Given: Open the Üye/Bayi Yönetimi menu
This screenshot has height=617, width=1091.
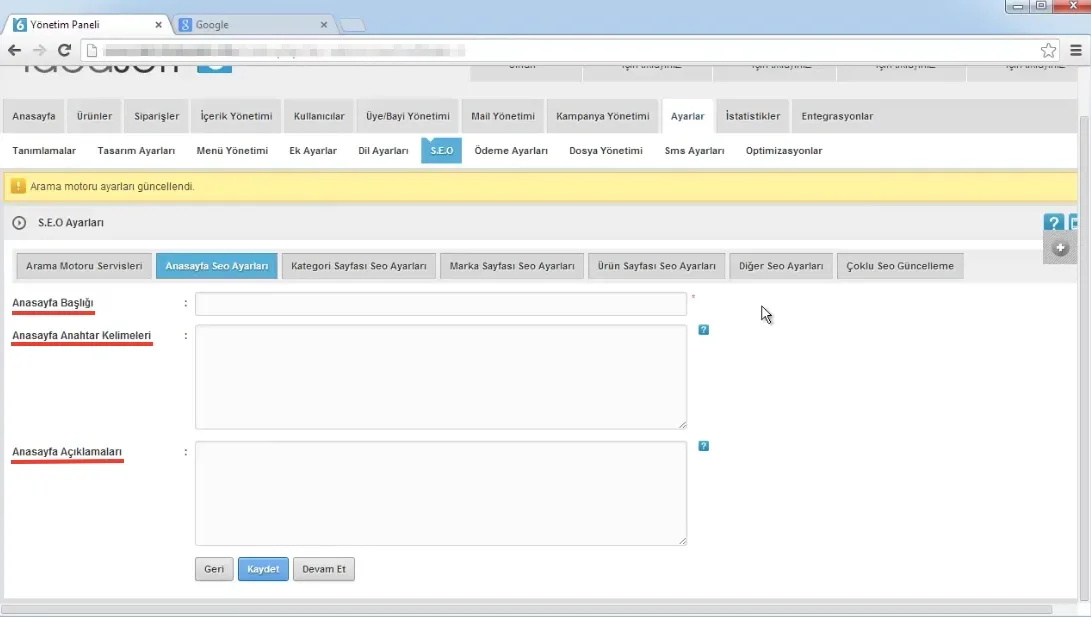Looking at the screenshot, I should 408,116.
